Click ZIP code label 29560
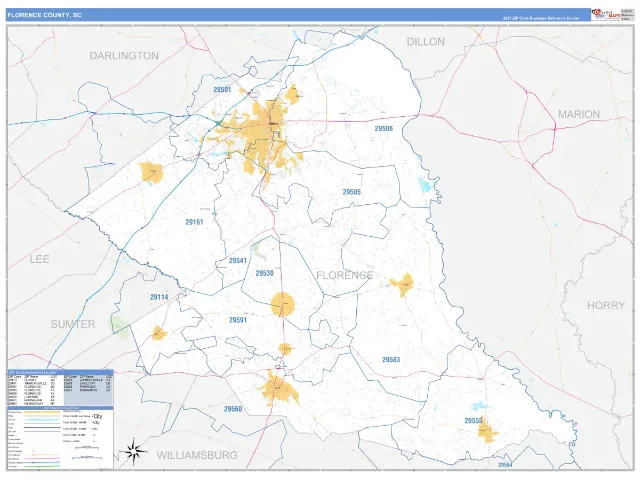The height and width of the screenshot is (480, 640). (233, 409)
